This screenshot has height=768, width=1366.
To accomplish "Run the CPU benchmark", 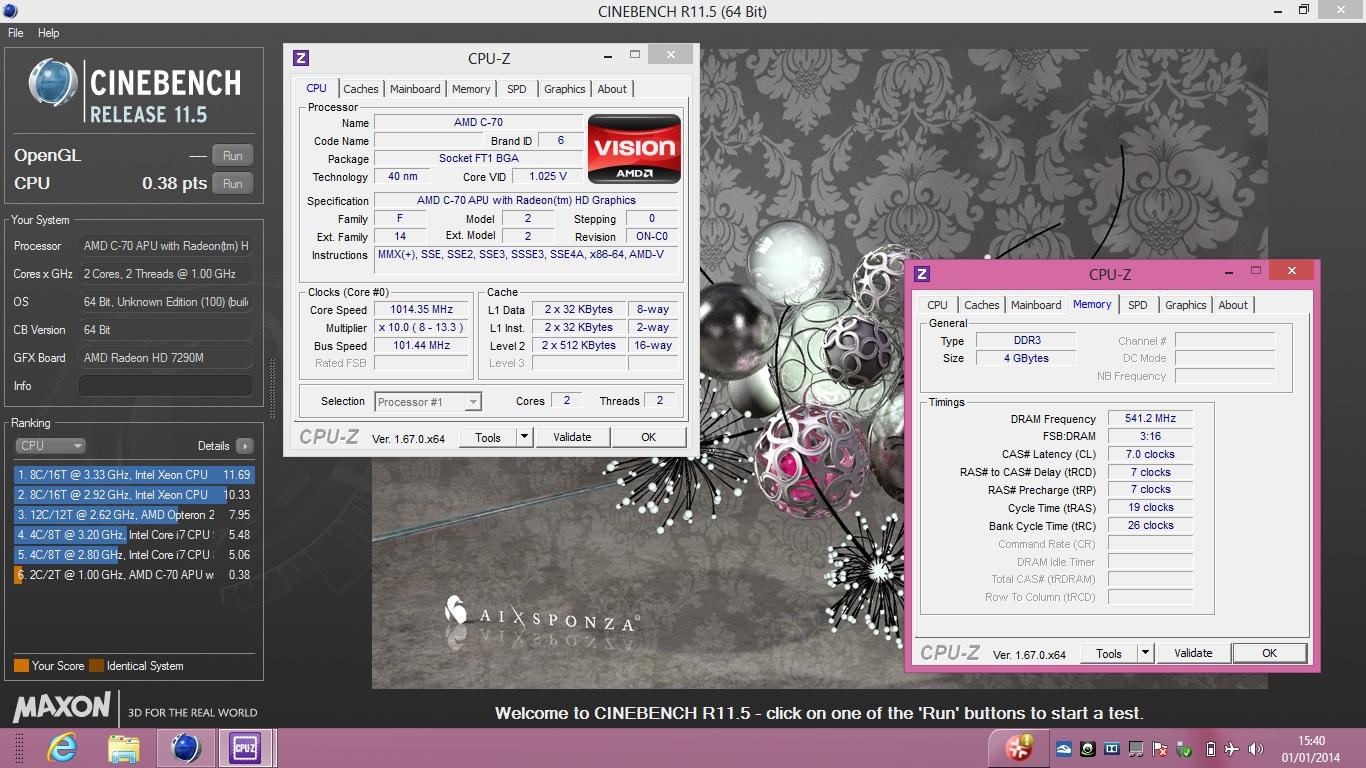I will click(x=233, y=184).
